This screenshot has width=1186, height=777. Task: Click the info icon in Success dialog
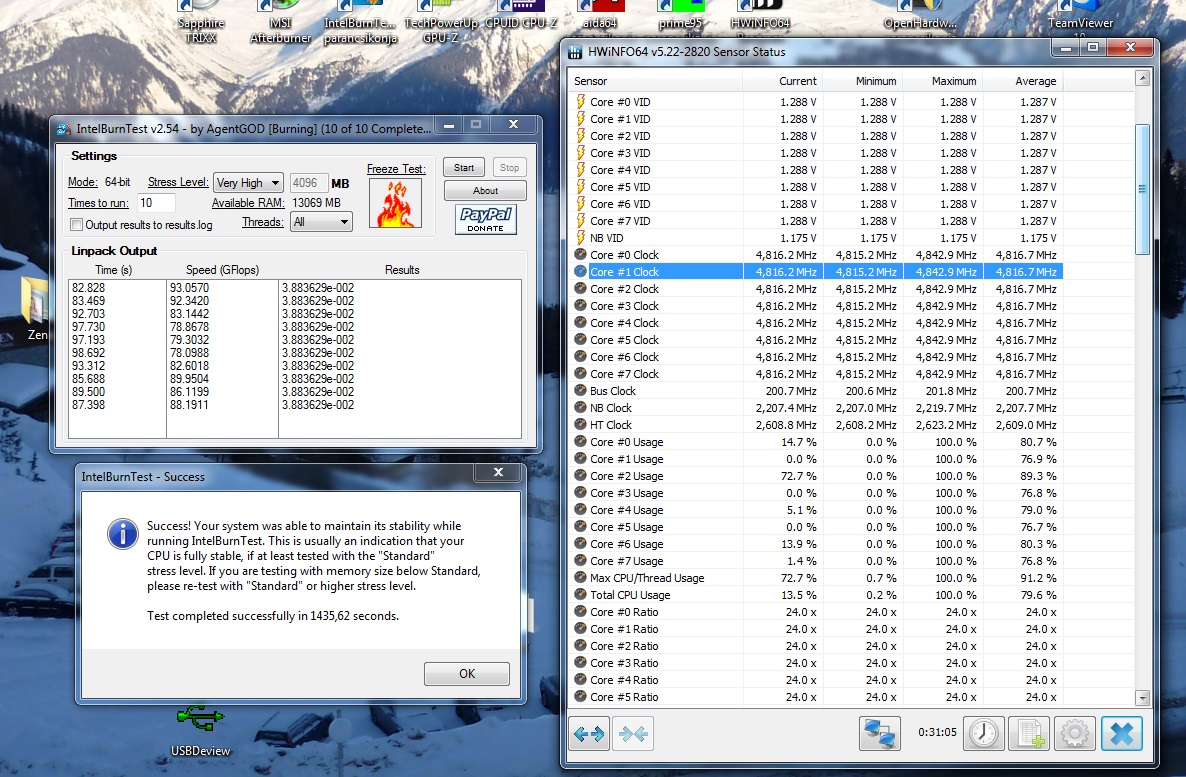(123, 533)
